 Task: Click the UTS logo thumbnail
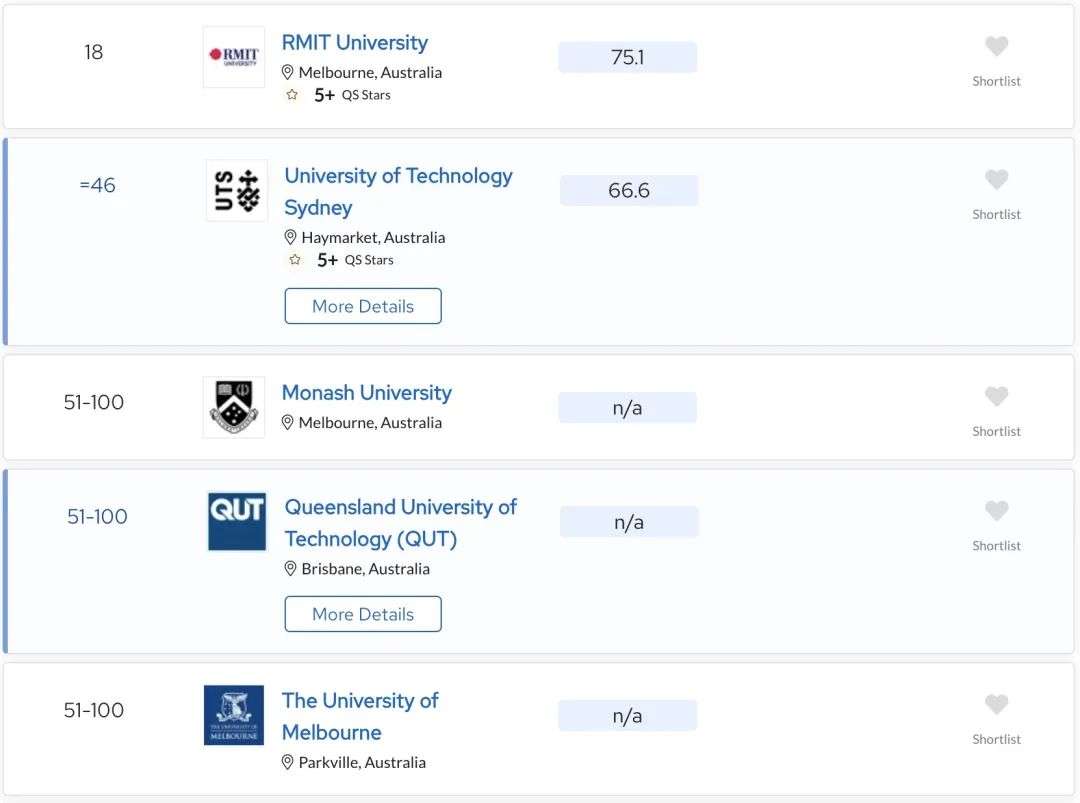(236, 191)
